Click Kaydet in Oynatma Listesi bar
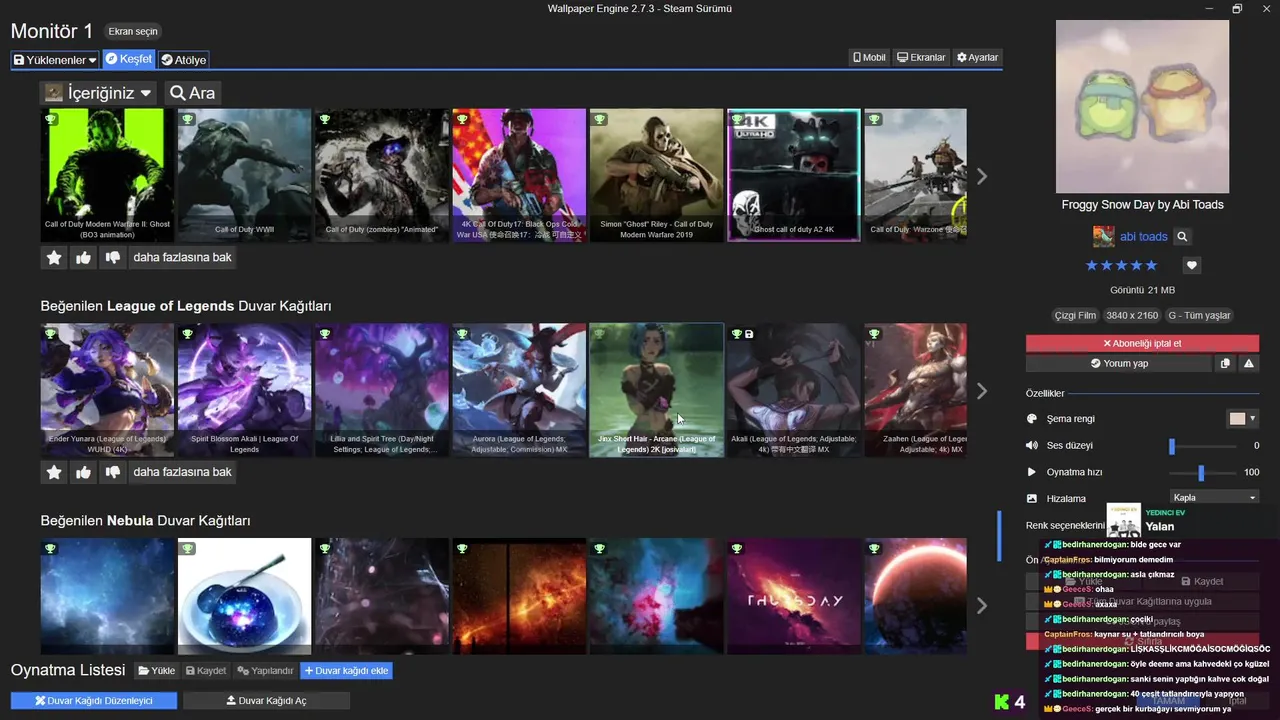Image resolution: width=1280 pixels, height=720 pixels. coord(205,671)
